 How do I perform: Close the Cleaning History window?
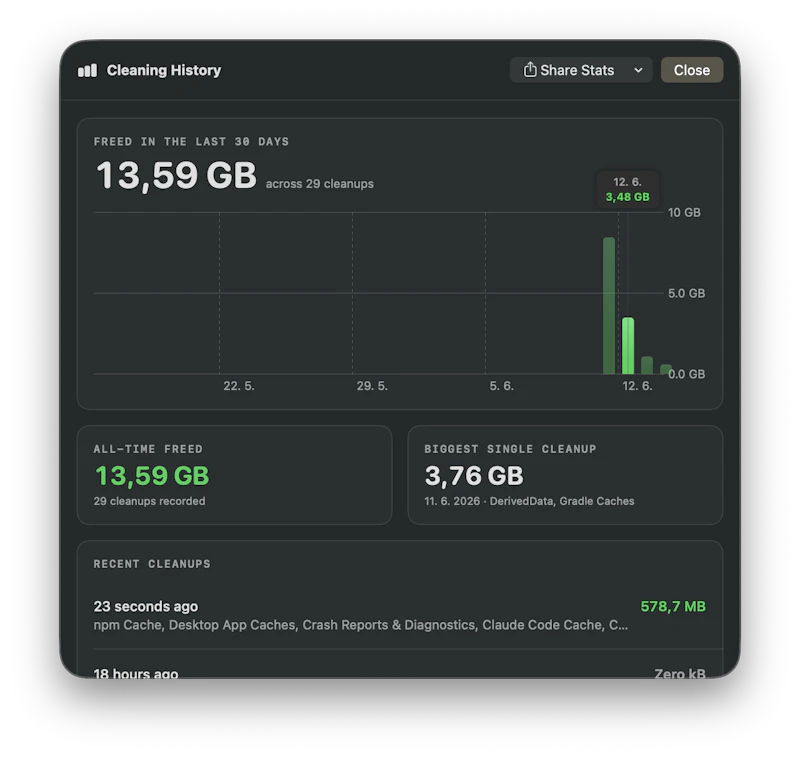click(691, 70)
